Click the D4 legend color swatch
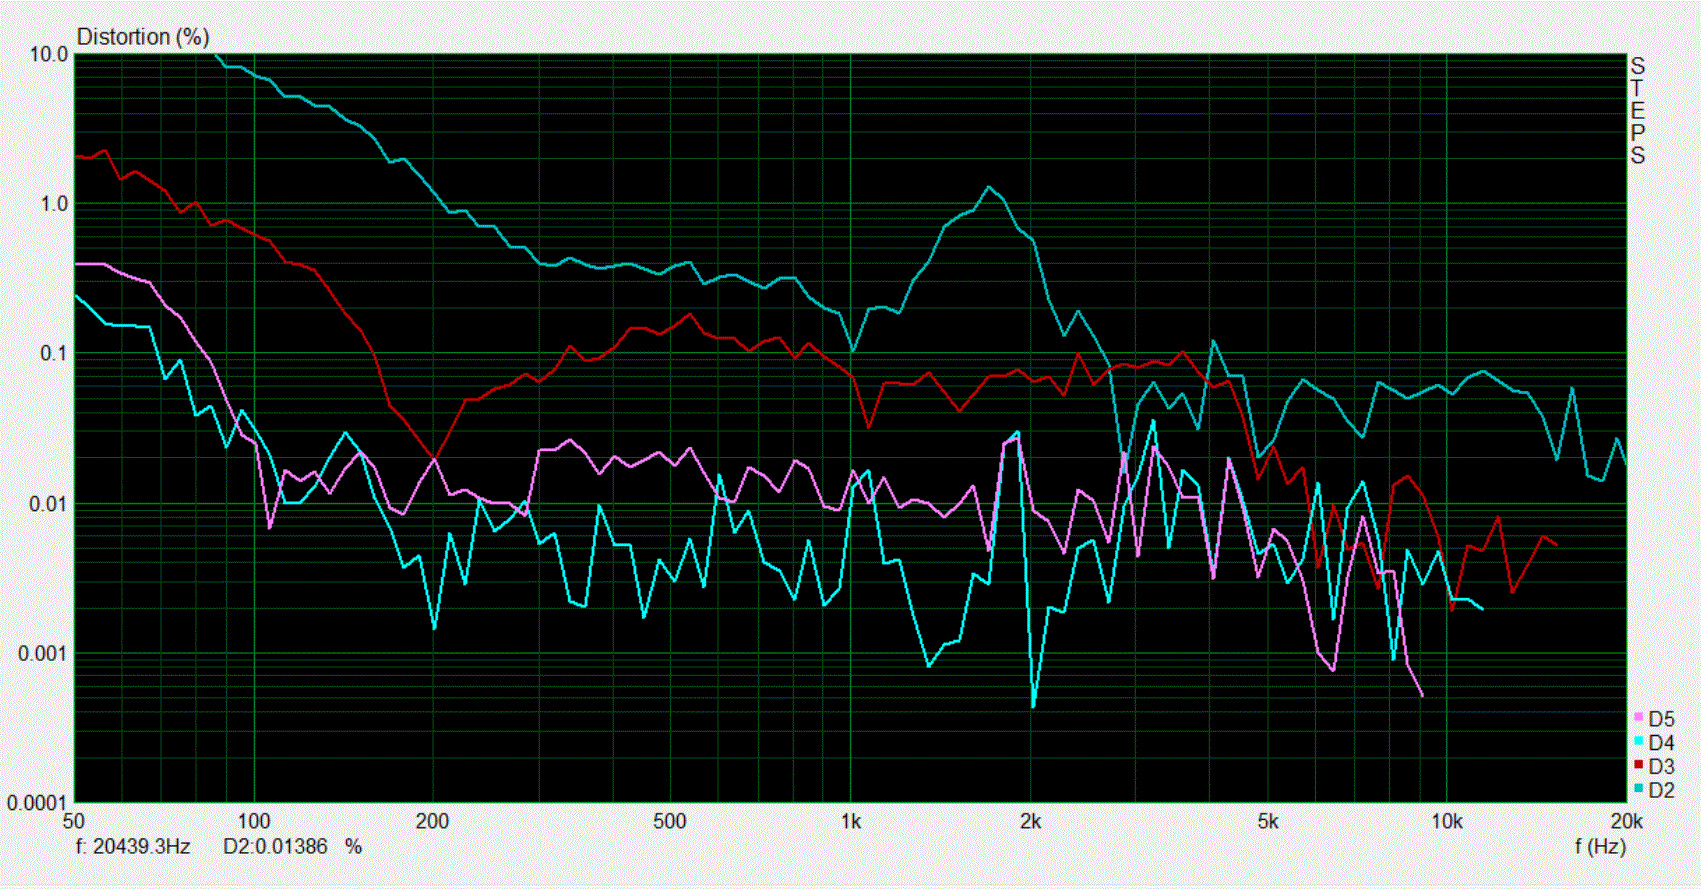Screen dimensions: 1701x889 click(1639, 741)
